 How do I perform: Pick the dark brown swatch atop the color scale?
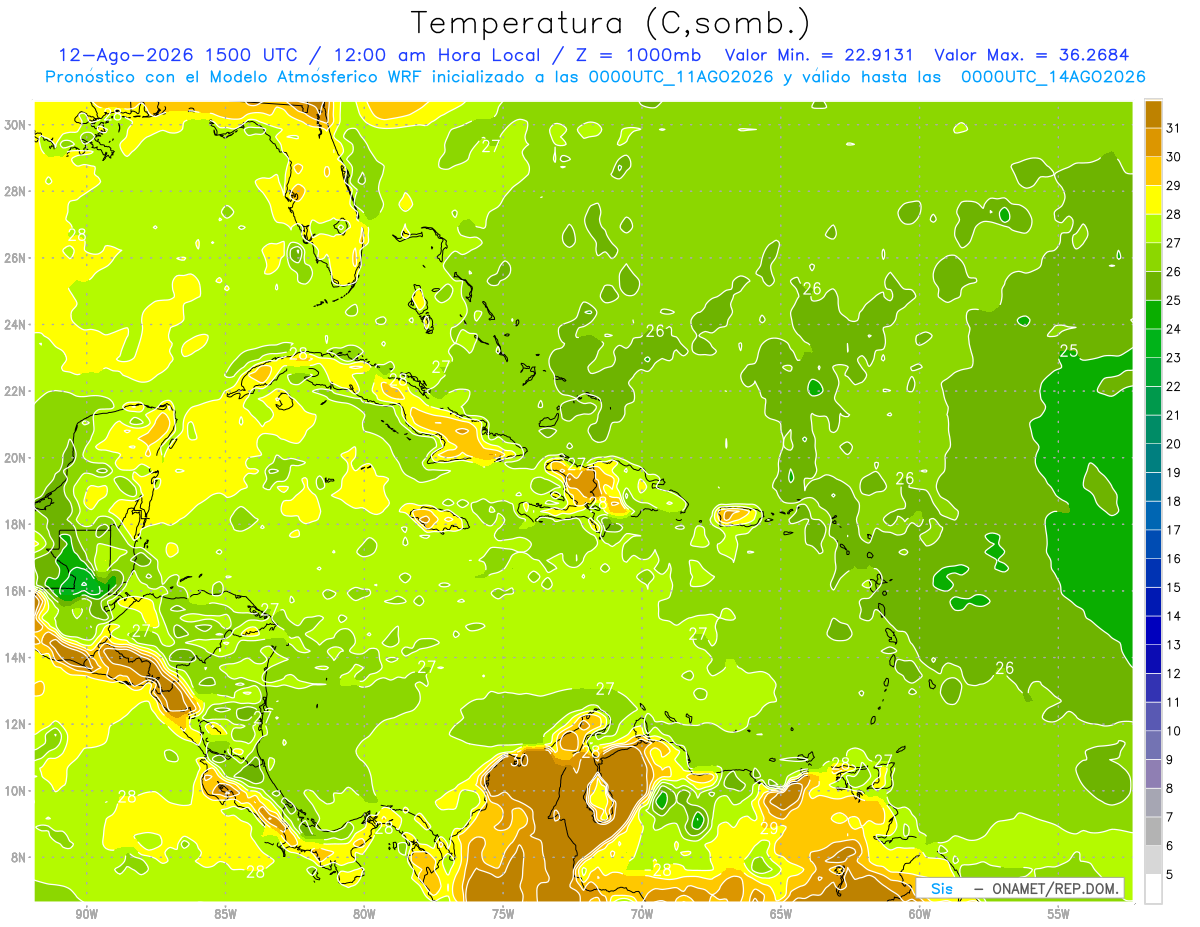coord(1153,114)
